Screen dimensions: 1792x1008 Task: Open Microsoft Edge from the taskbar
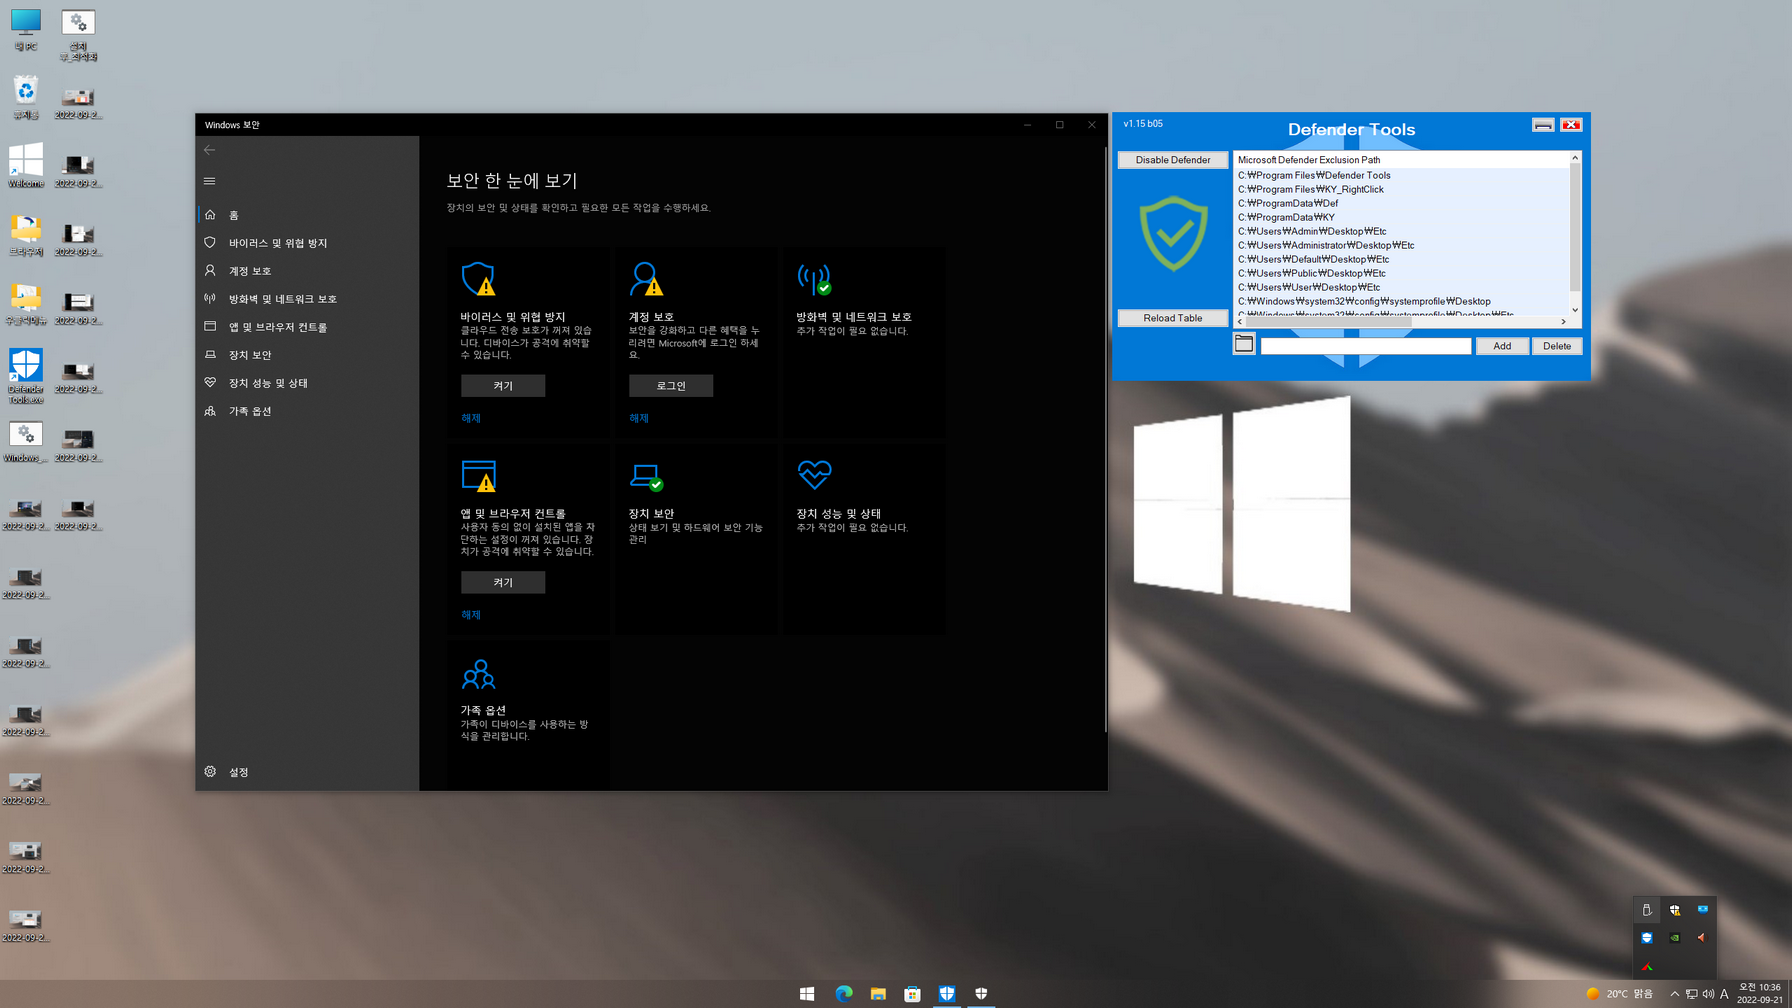coord(843,993)
